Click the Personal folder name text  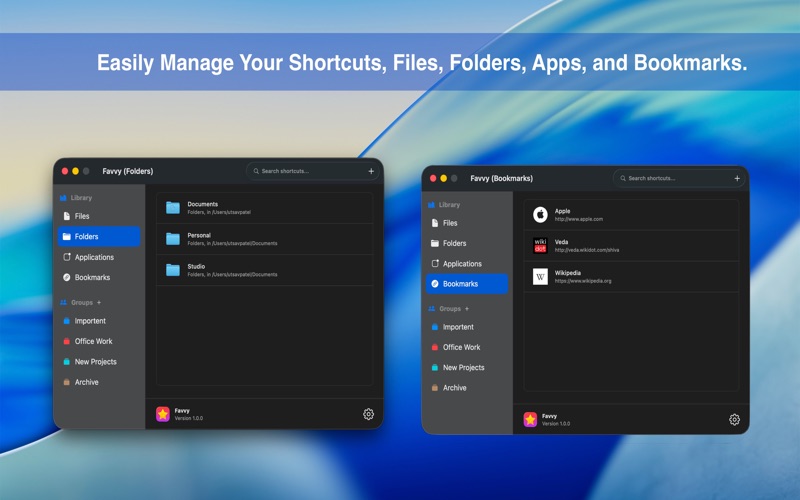pyautogui.click(x=199, y=235)
